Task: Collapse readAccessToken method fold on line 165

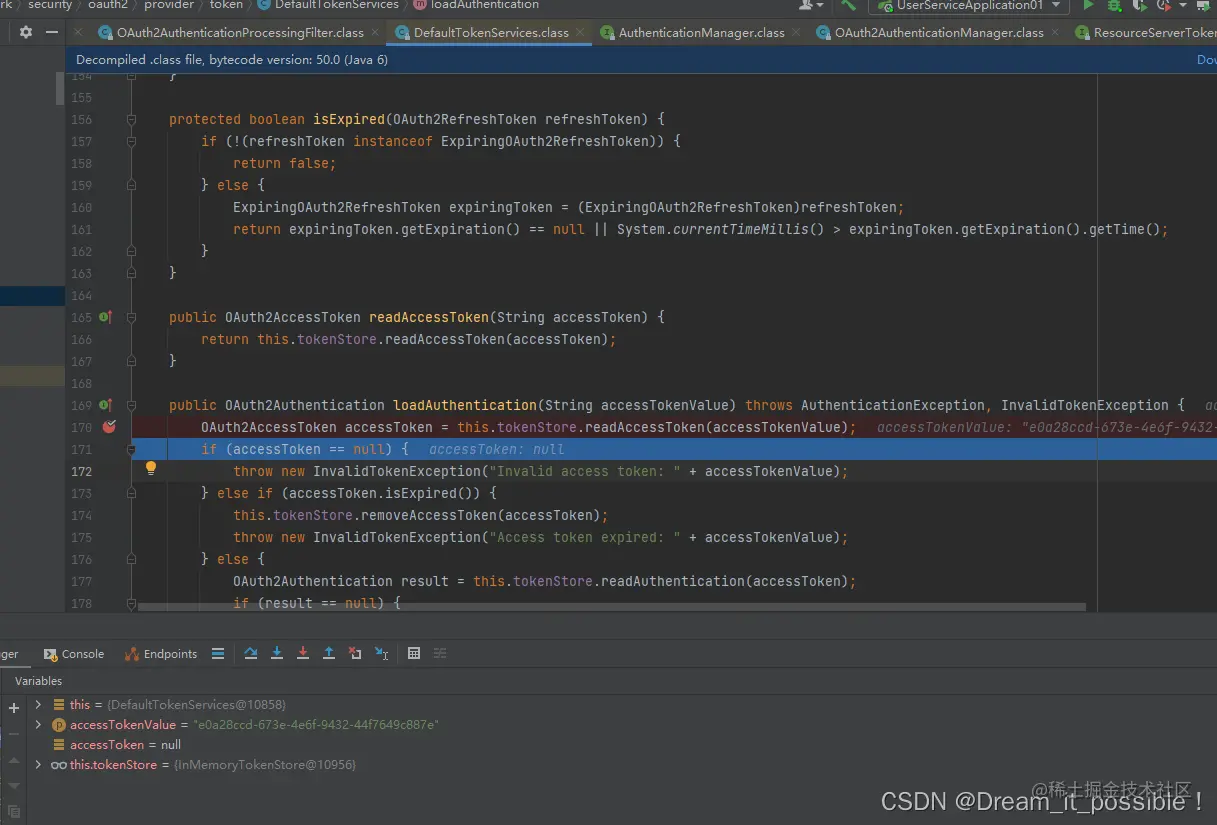Action: pos(131,317)
